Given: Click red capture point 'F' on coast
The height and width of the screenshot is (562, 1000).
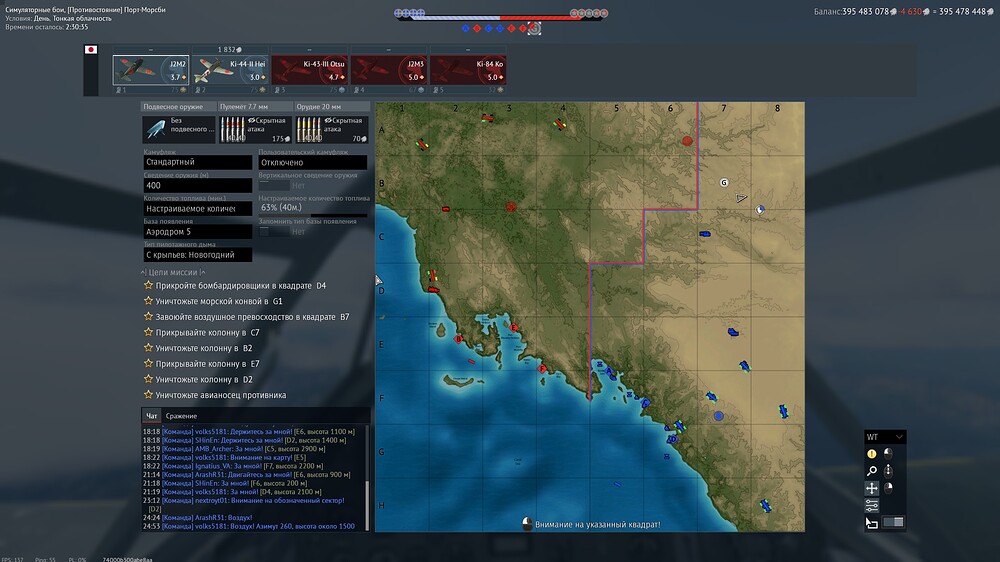Looking at the screenshot, I should (x=542, y=369).
